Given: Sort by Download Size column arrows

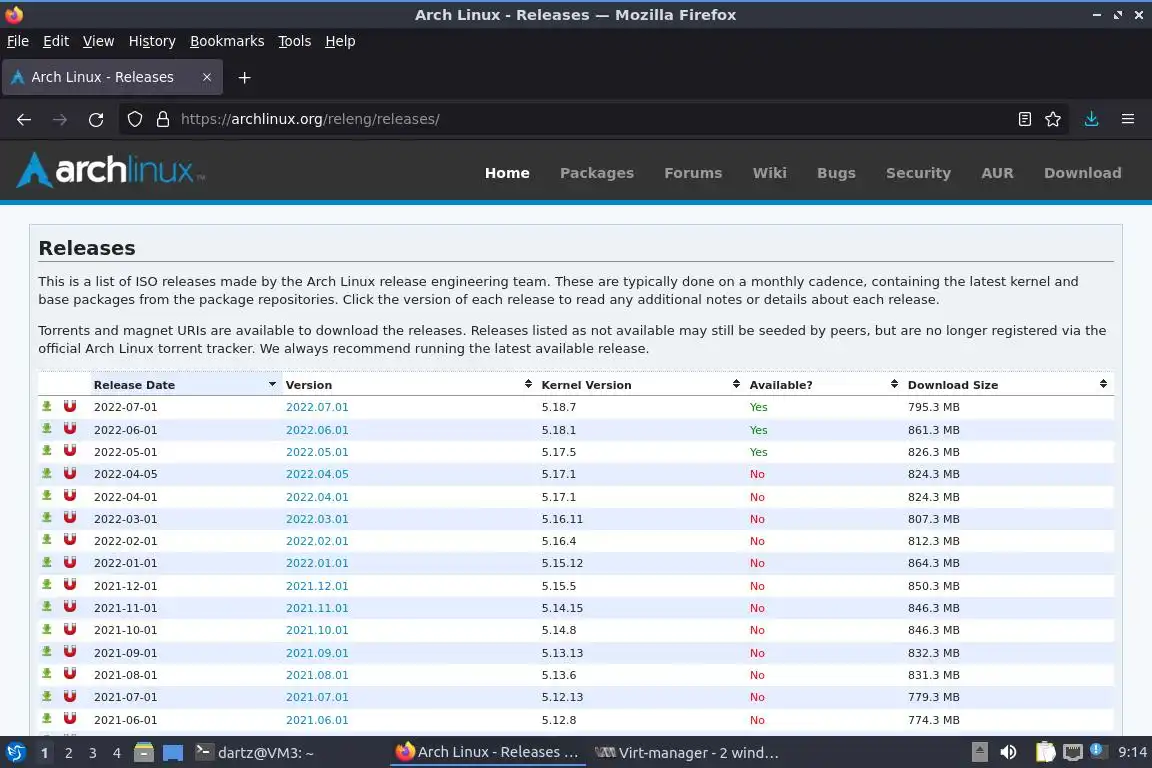Looking at the screenshot, I should [1103, 384].
